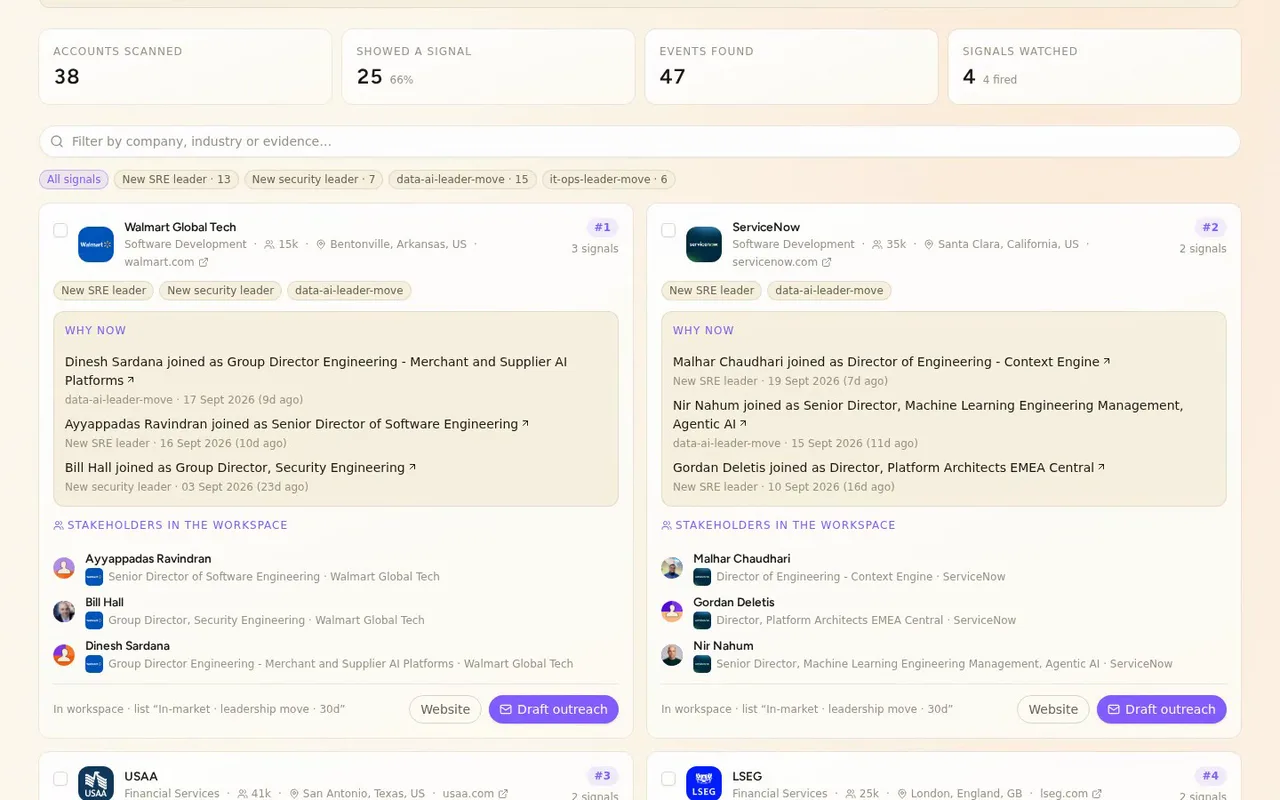Image resolution: width=1280 pixels, height=800 pixels.
Task: Click the ServiceNow company logo
Action: 704,244
